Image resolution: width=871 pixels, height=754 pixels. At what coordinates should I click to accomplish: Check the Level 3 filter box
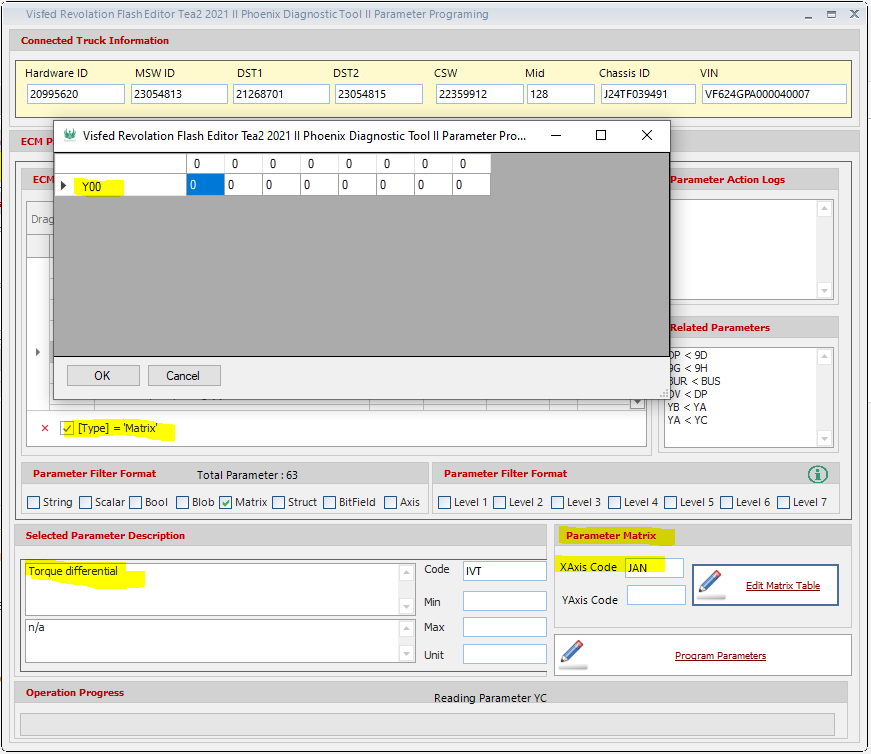click(557, 502)
